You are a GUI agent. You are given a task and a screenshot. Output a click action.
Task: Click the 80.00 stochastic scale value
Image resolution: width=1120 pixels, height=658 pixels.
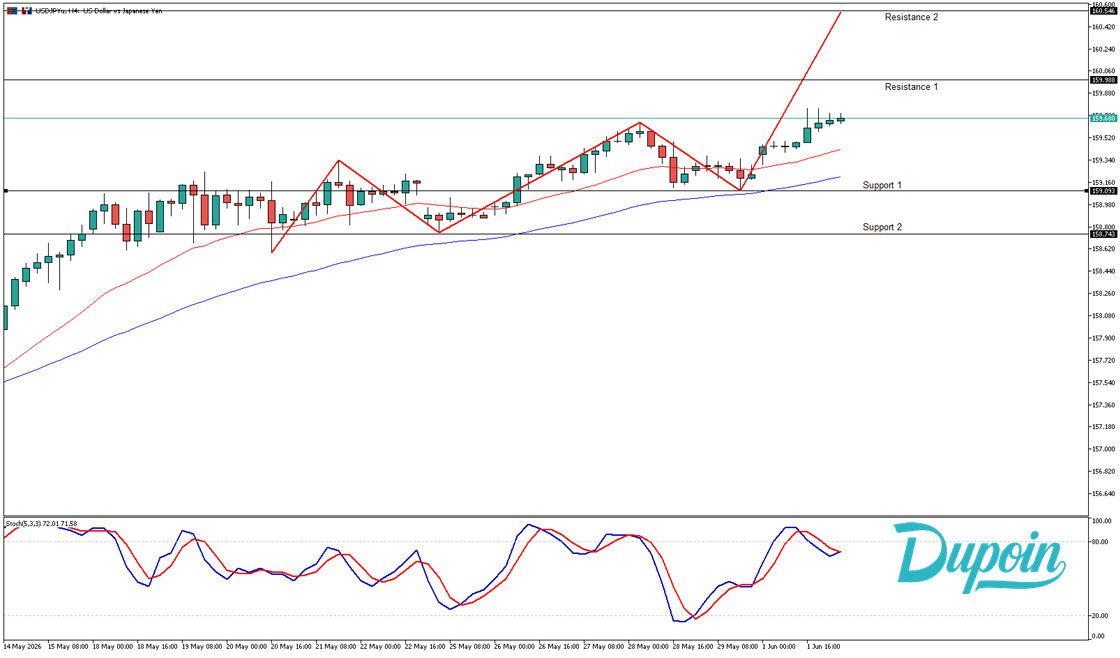point(1100,542)
